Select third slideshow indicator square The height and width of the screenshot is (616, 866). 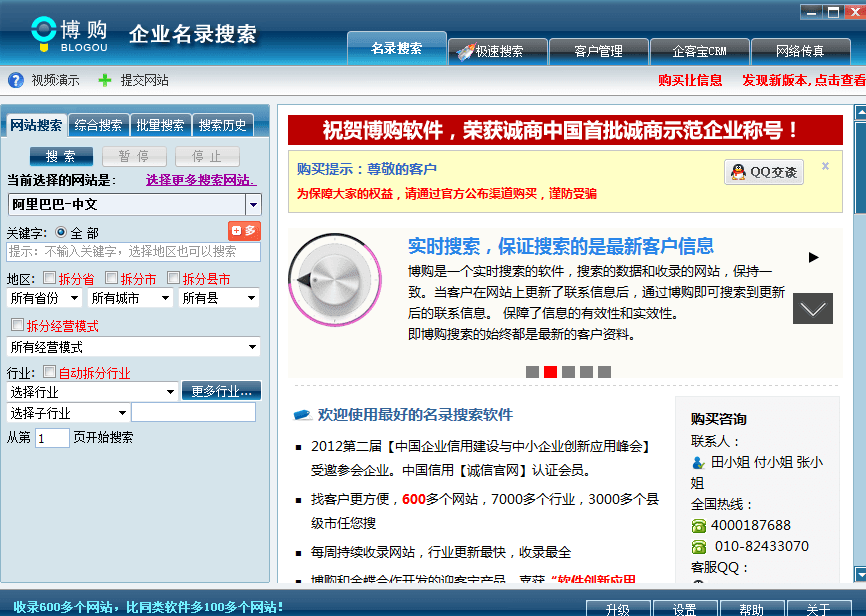(x=568, y=372)
